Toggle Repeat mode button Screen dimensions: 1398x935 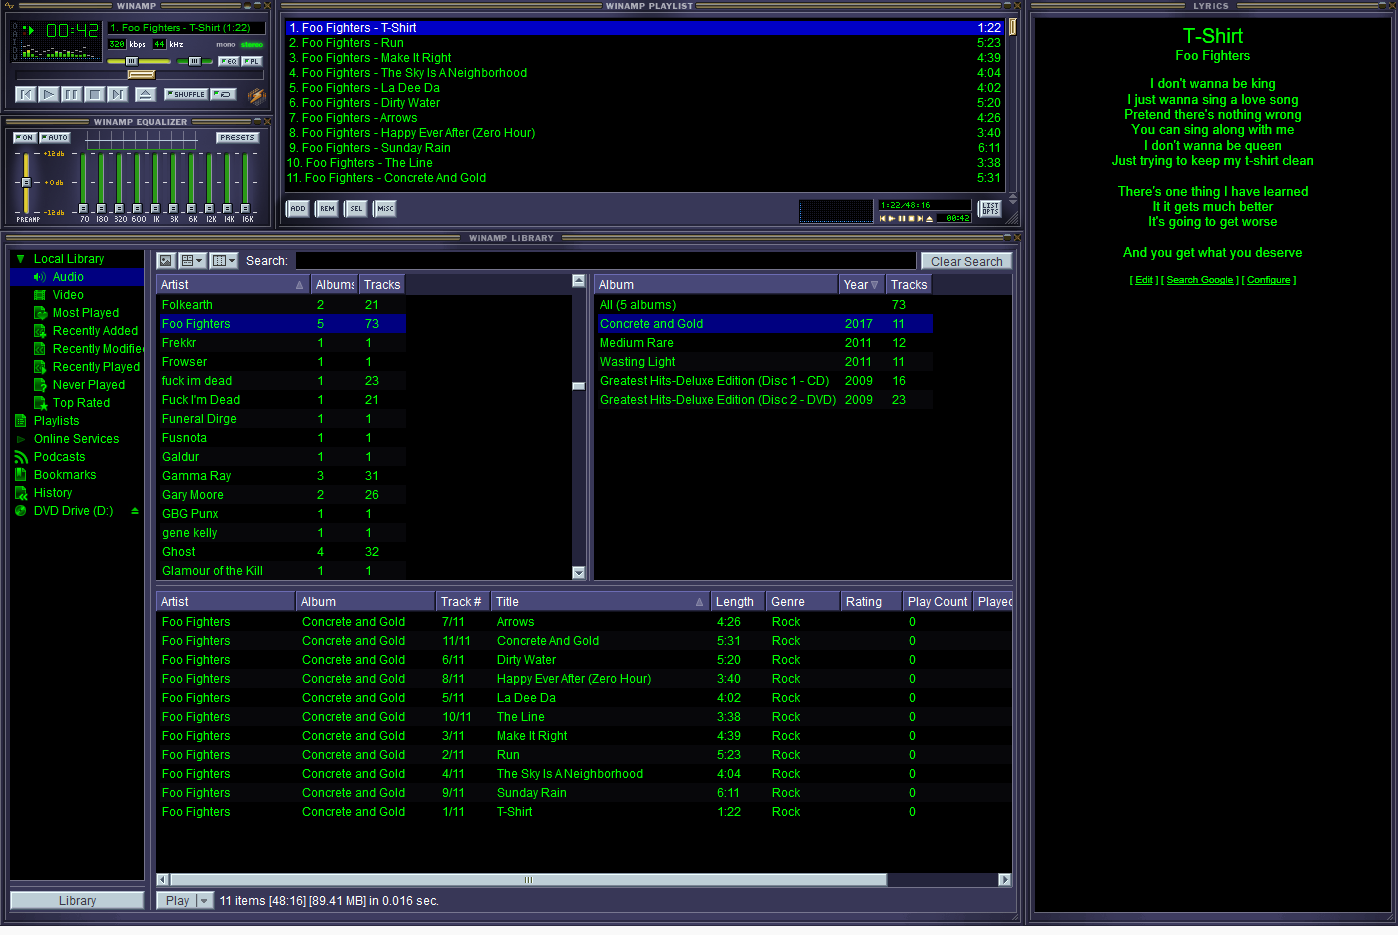pyautogui.click(x=223, y=94)
